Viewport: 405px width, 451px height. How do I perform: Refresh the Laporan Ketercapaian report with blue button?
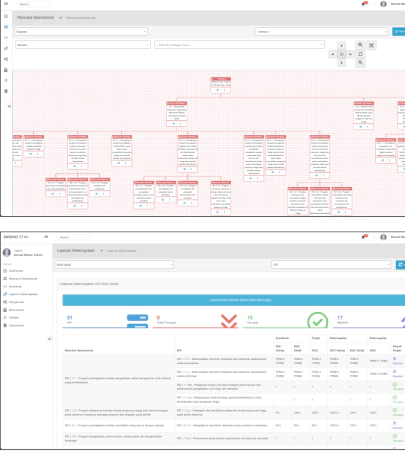click(x=400, y=265)
